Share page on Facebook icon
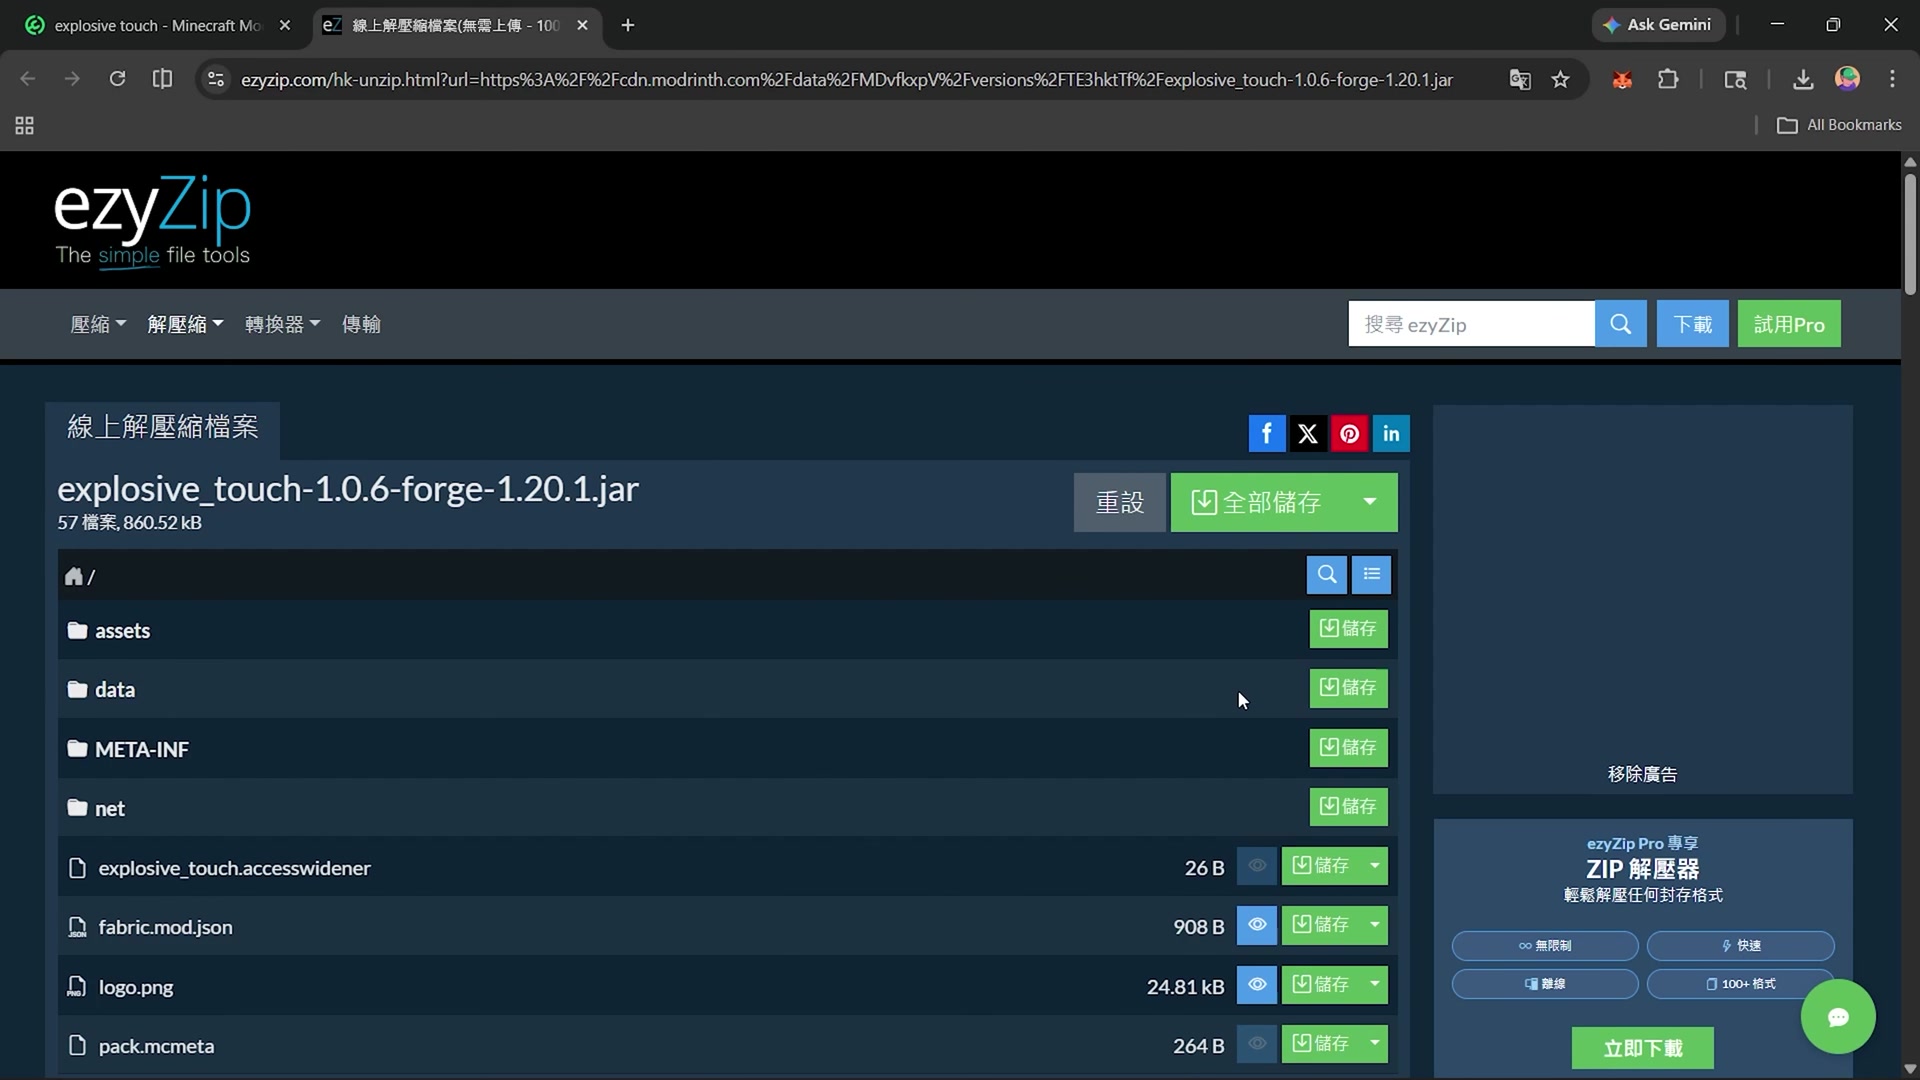 (1266, 434)
